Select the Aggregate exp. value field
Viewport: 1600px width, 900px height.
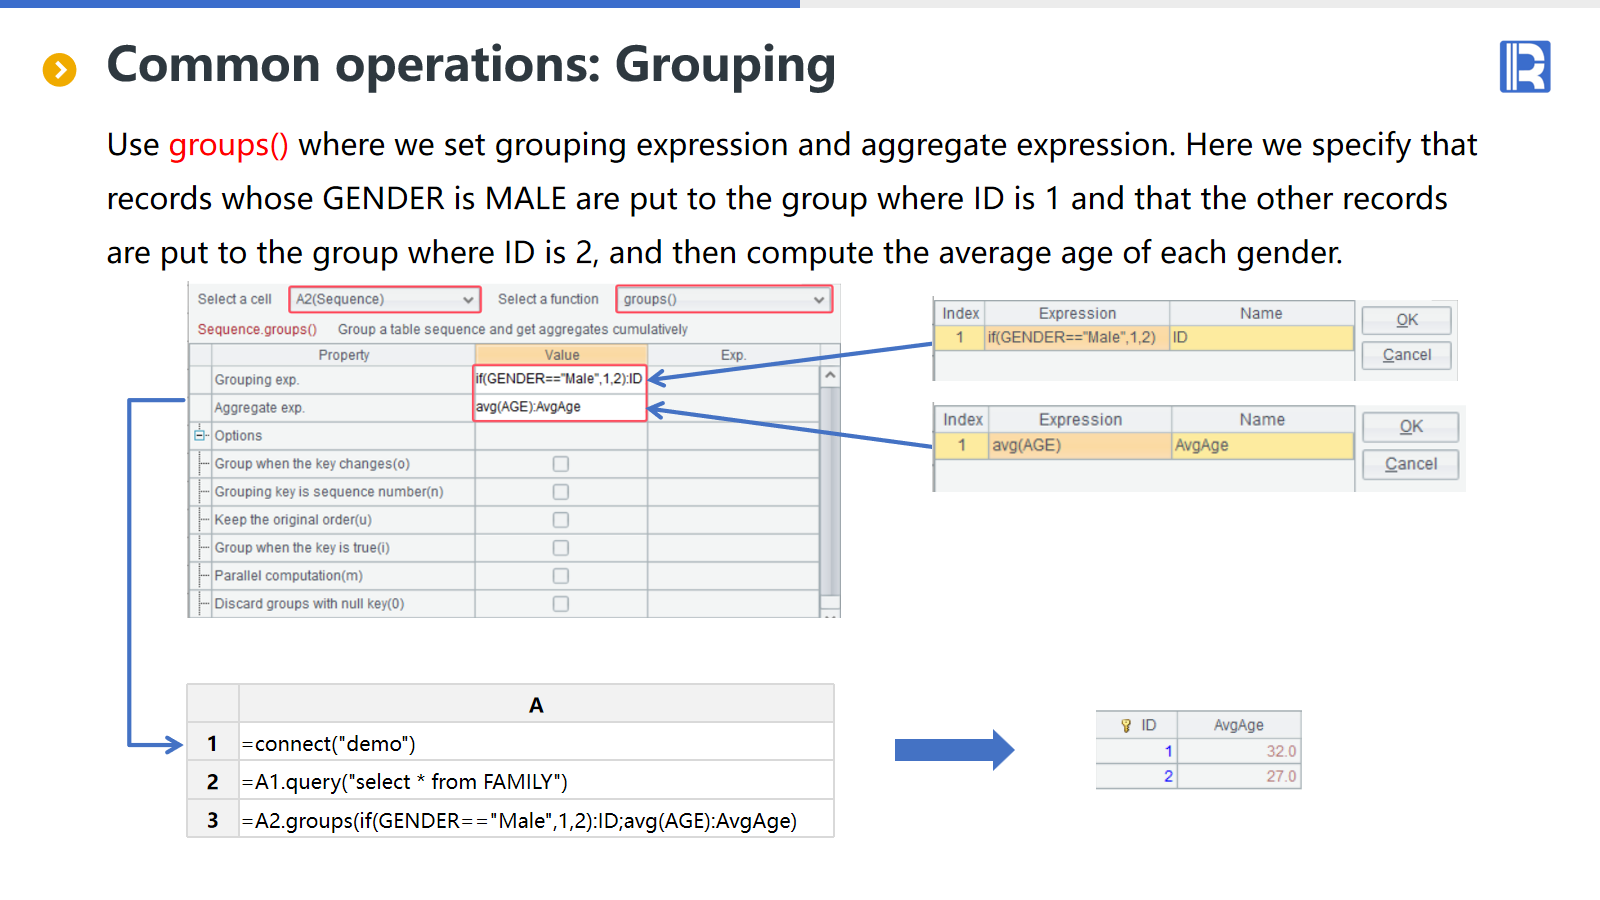559,407
